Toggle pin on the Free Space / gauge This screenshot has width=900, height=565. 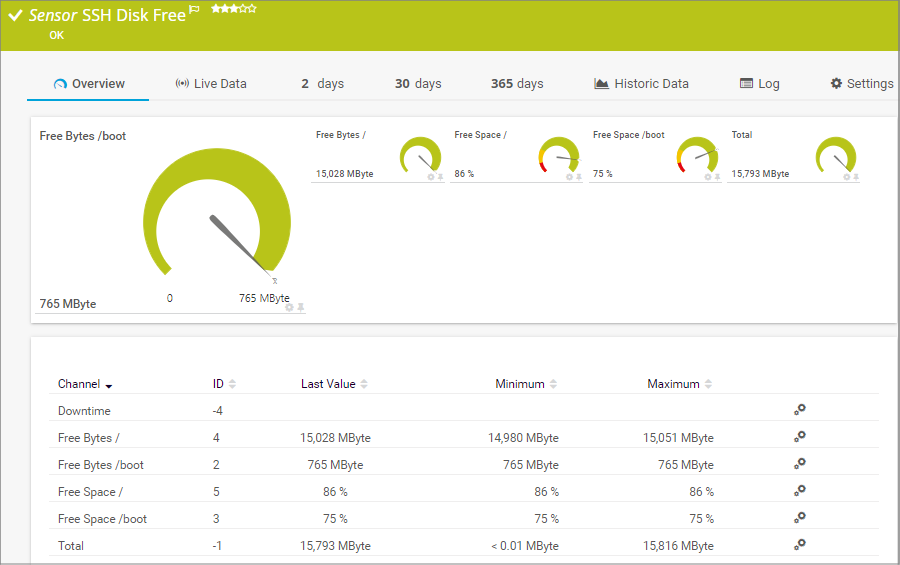coord(579,177)
